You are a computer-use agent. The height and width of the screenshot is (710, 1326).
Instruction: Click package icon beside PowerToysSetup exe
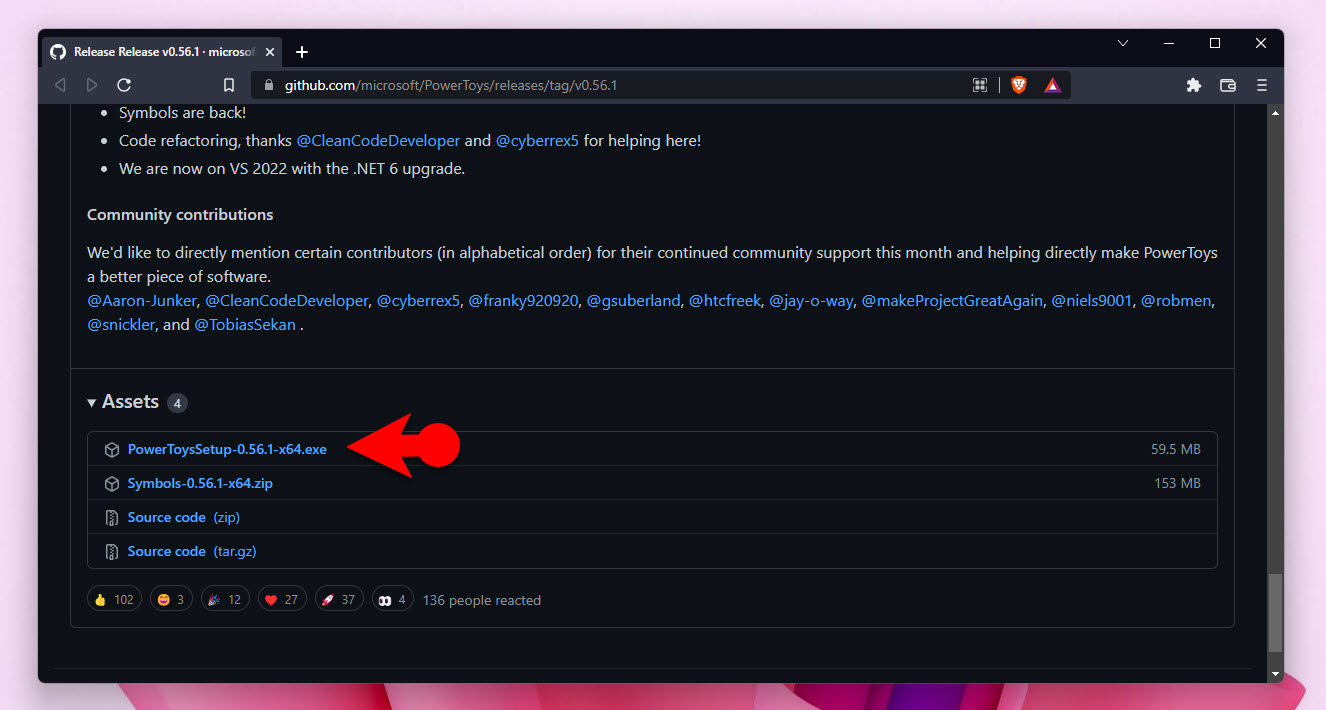(112, 450)
